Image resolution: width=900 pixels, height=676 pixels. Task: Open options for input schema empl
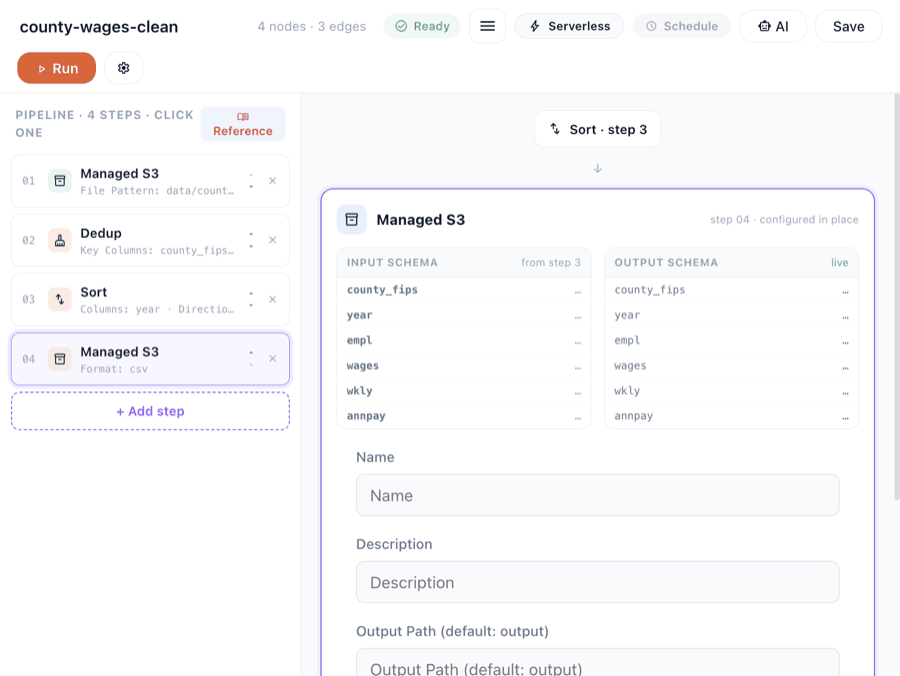577,342
